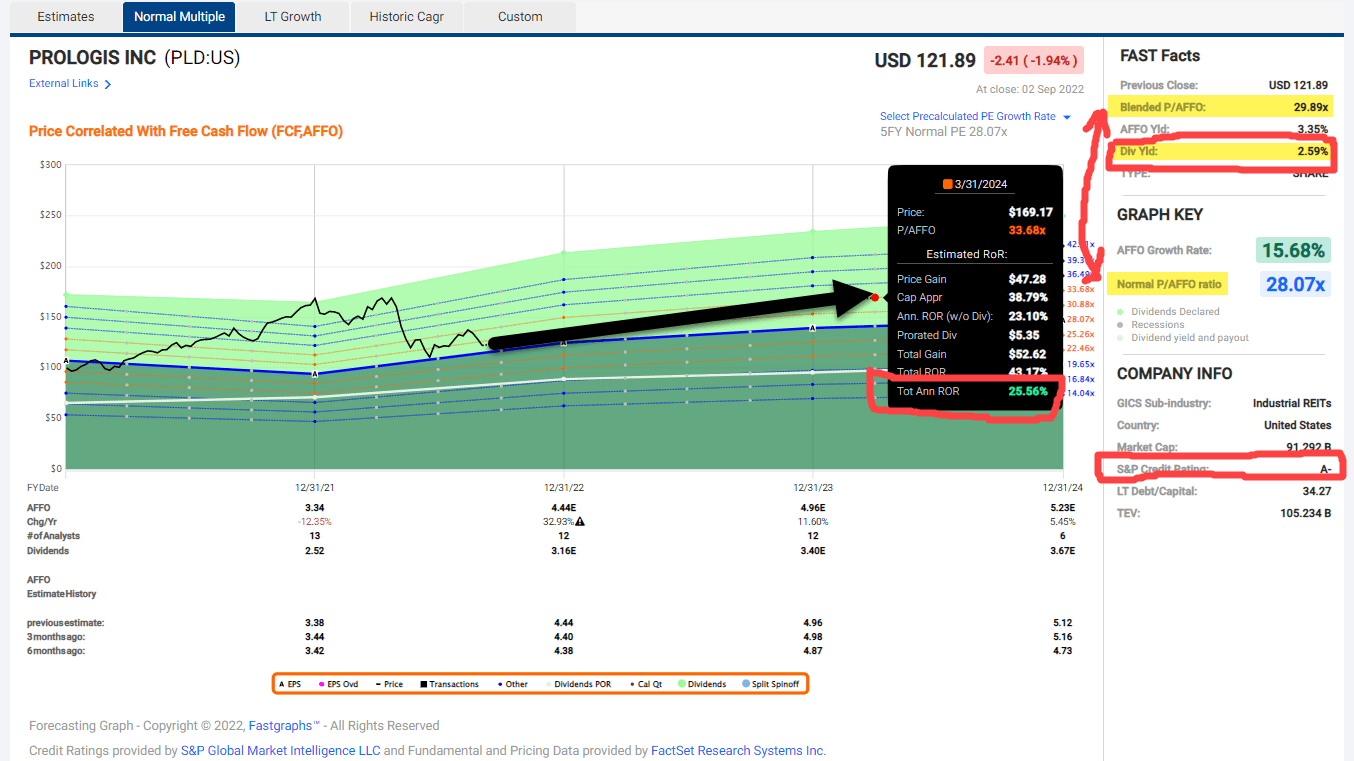Viewport: 1354px width, 761px height.
Task: Click the 3.34 AFFO value
Action: point(315,508)
